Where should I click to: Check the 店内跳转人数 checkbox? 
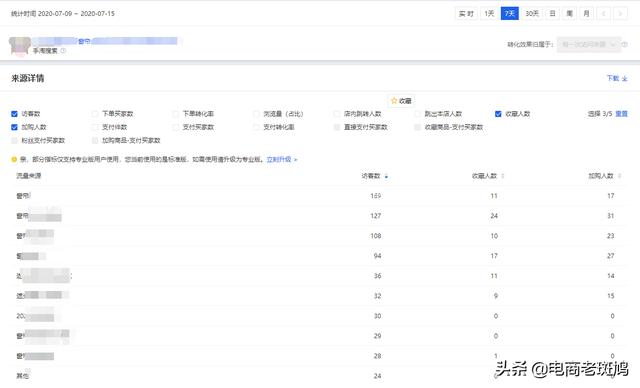(337, 114)
